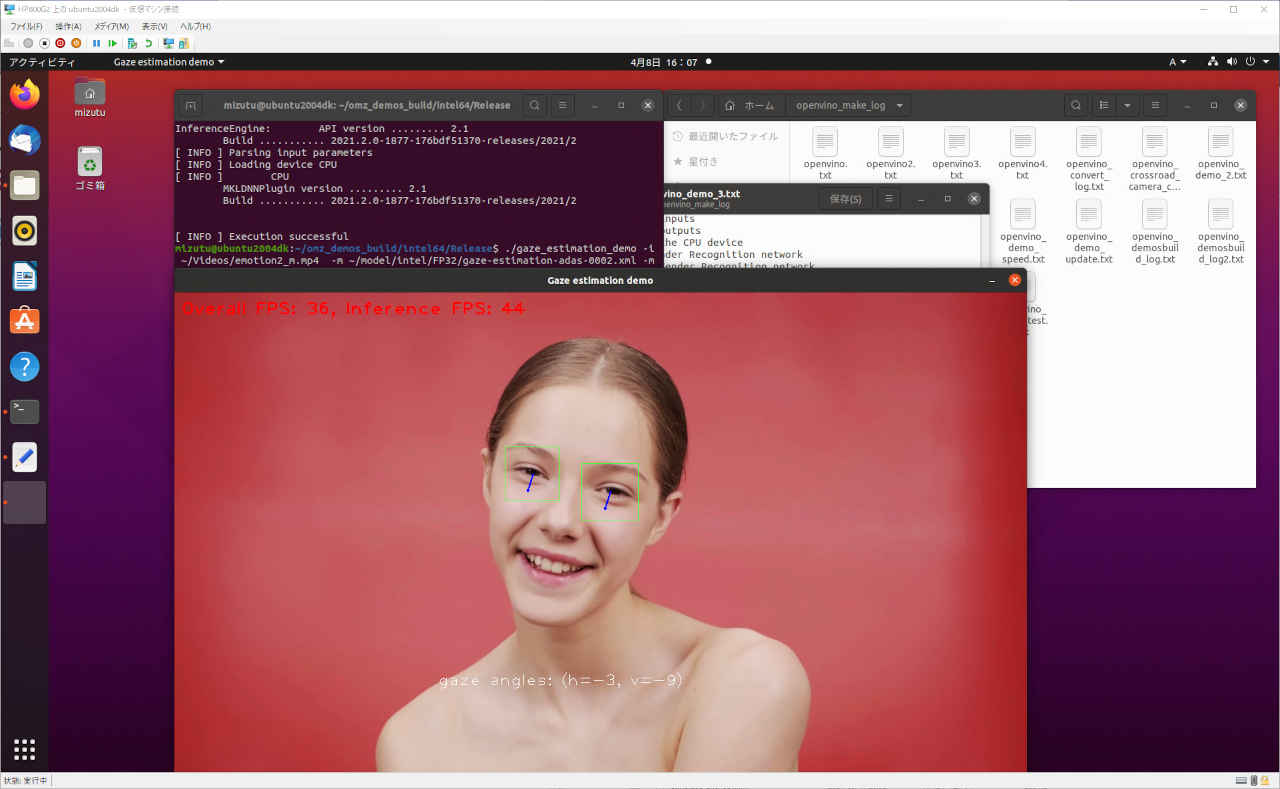Click the Terminal window title text
The width and height of the screenshot is (1280, 789).
366,105
